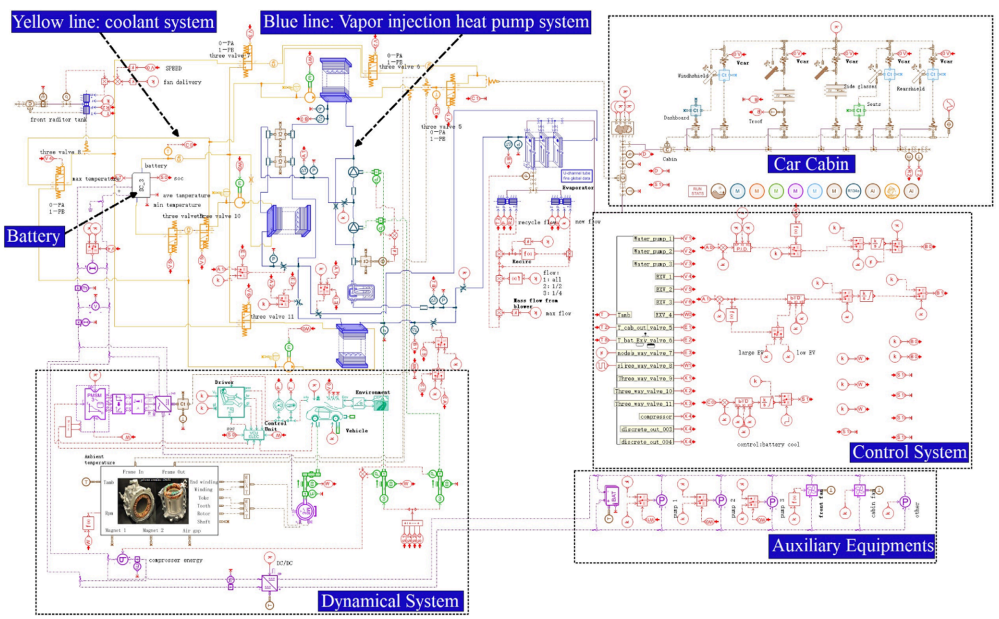999x619 pixels.
Task: Click the EXV_4 output port label
Action: (x=664, y=315)
